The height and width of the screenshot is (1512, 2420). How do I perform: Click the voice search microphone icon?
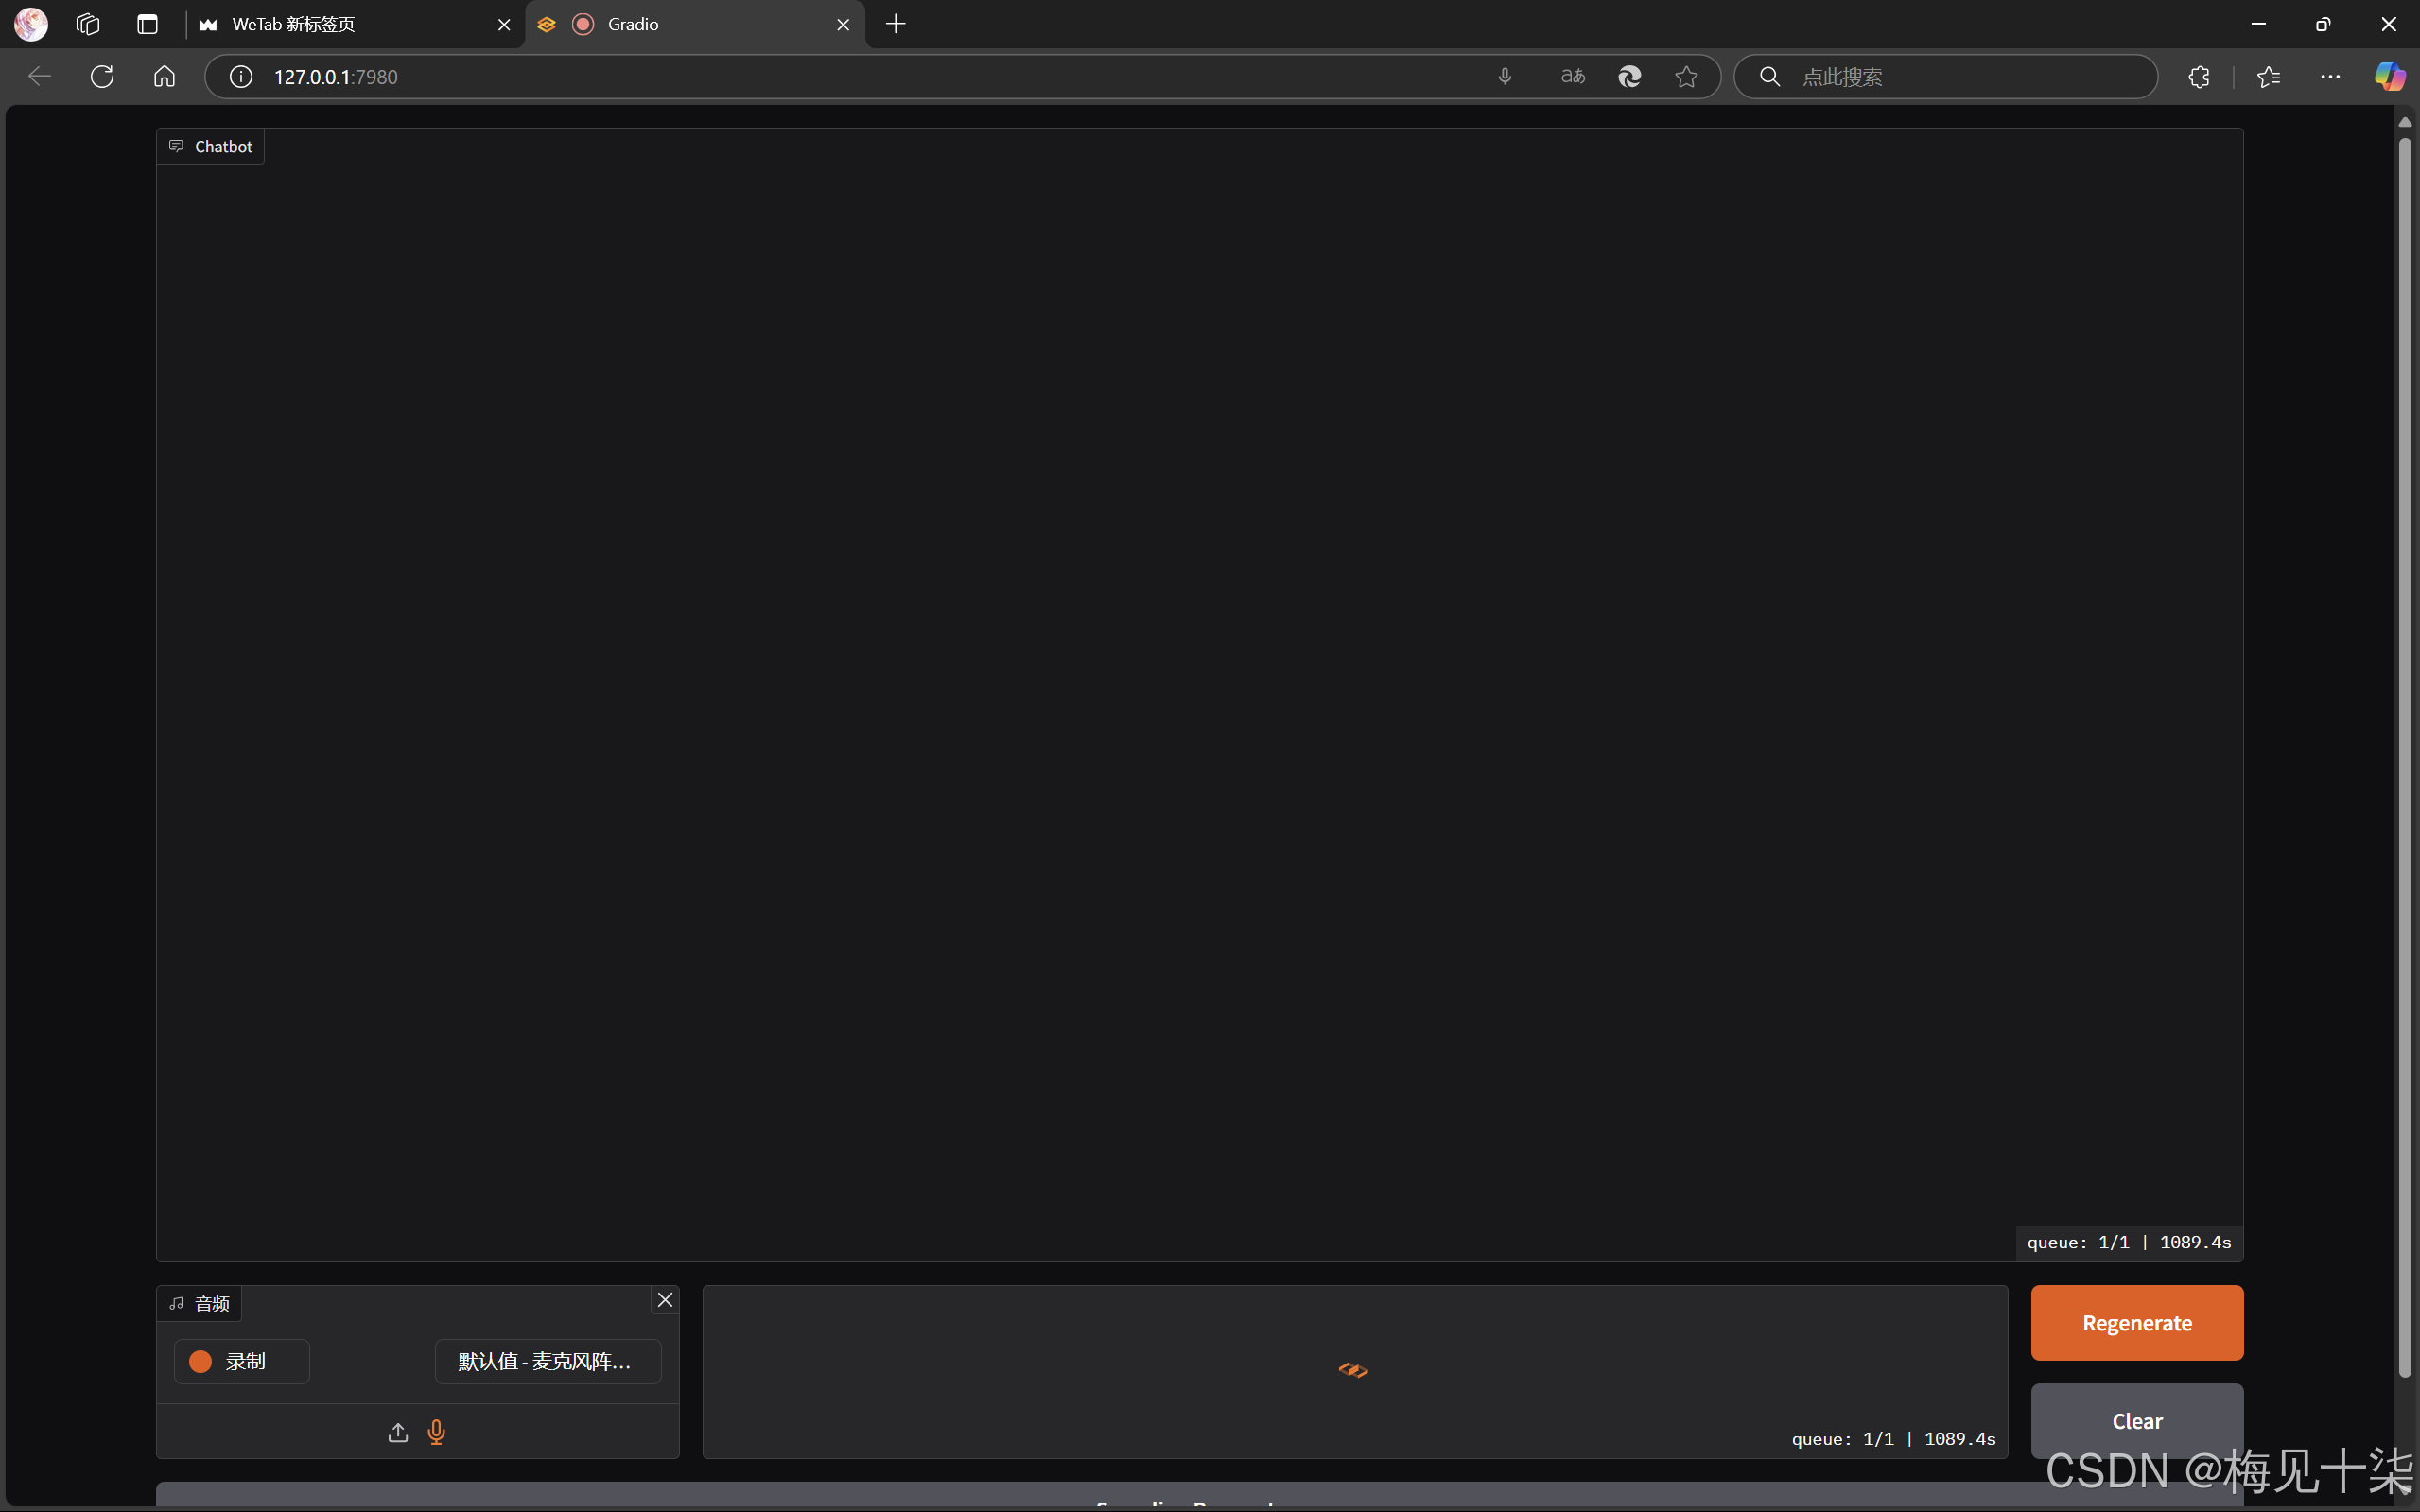click(x=1504, y=77)
